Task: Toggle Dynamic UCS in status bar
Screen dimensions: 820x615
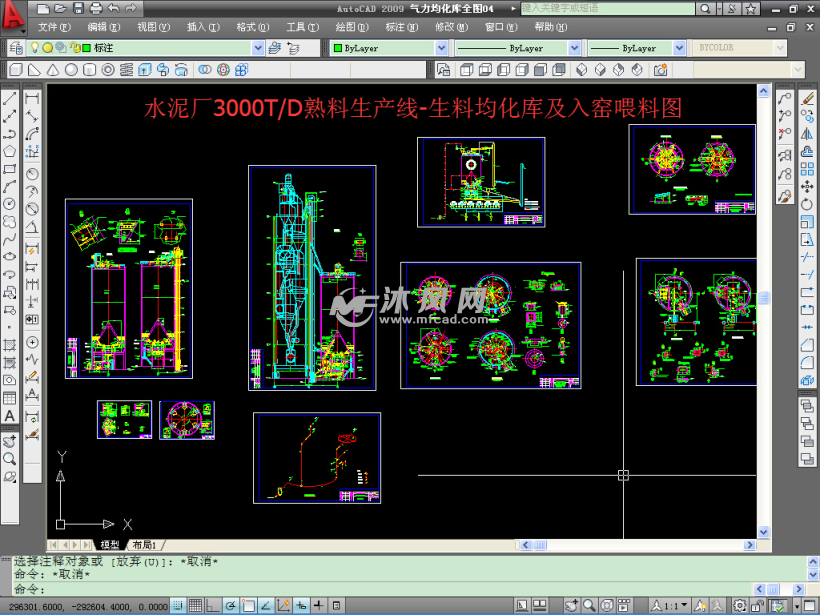Action: [x=283, y=606]
